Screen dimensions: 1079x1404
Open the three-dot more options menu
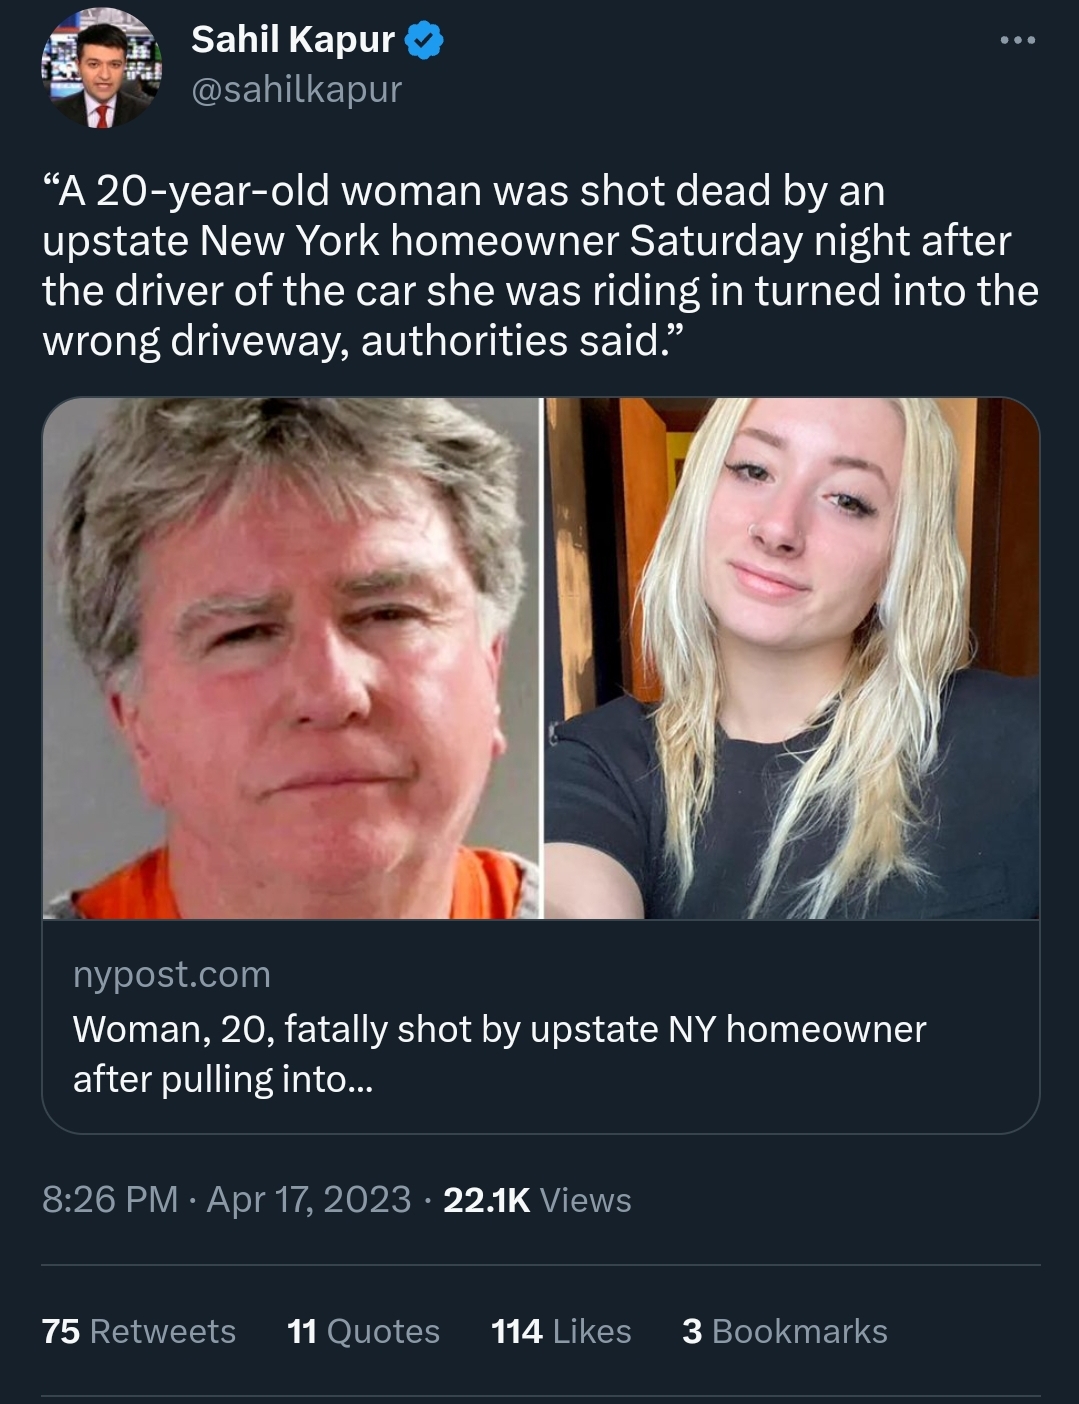(x=1018, y=41)
